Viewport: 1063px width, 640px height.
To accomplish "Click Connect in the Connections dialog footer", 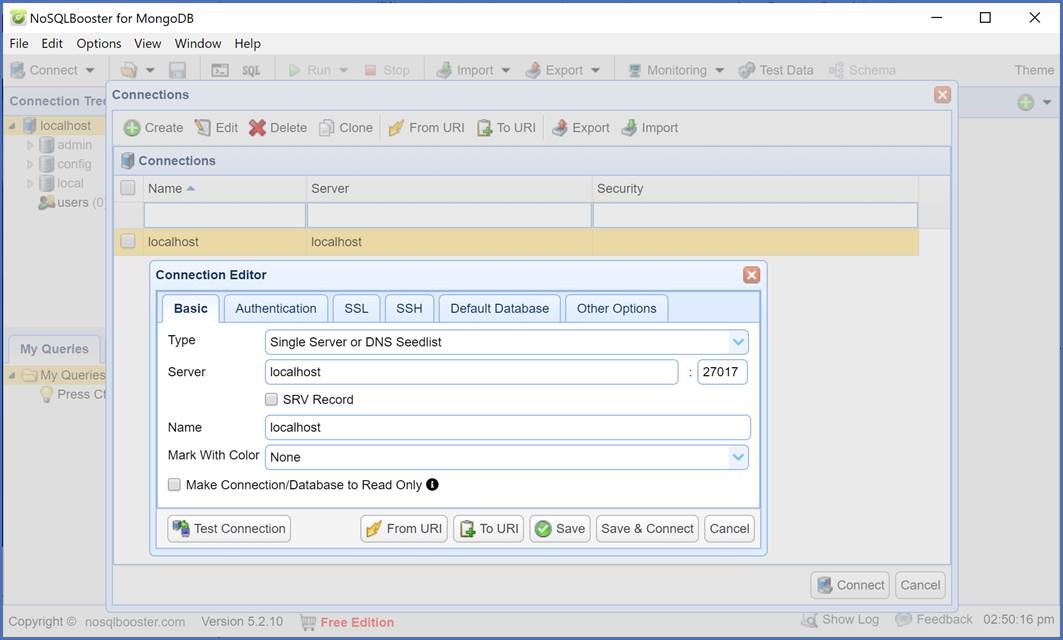I will point(850,585).
